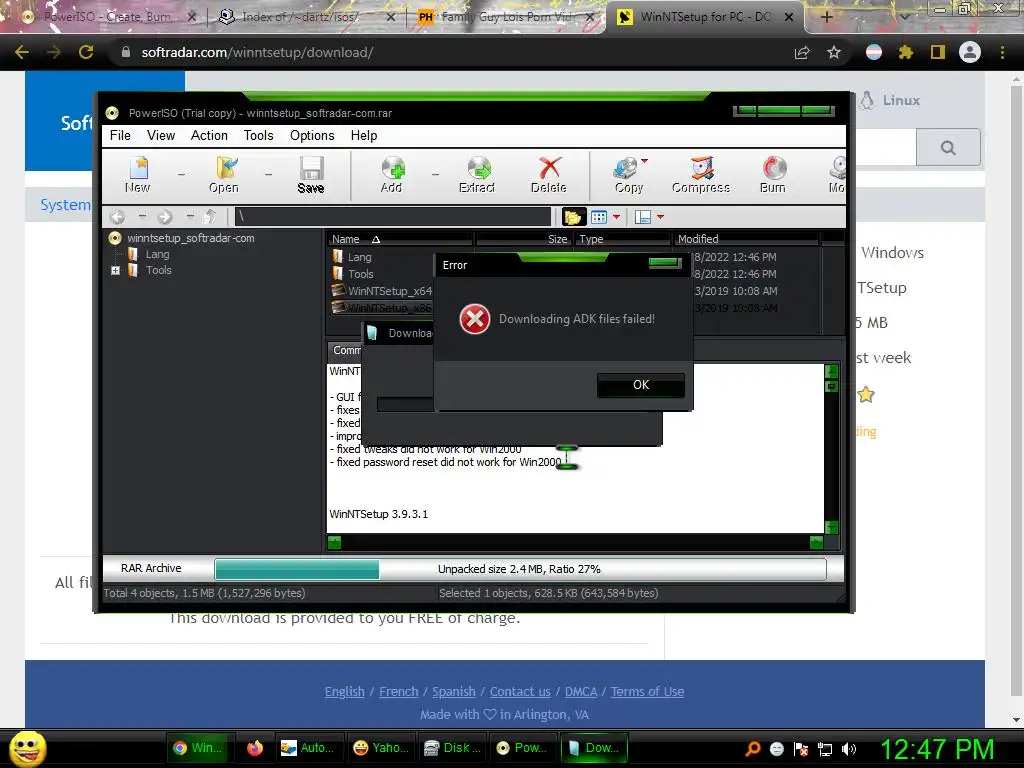Click the softradar.com address bar
The image size is (1024, 768).
point(451,52)
